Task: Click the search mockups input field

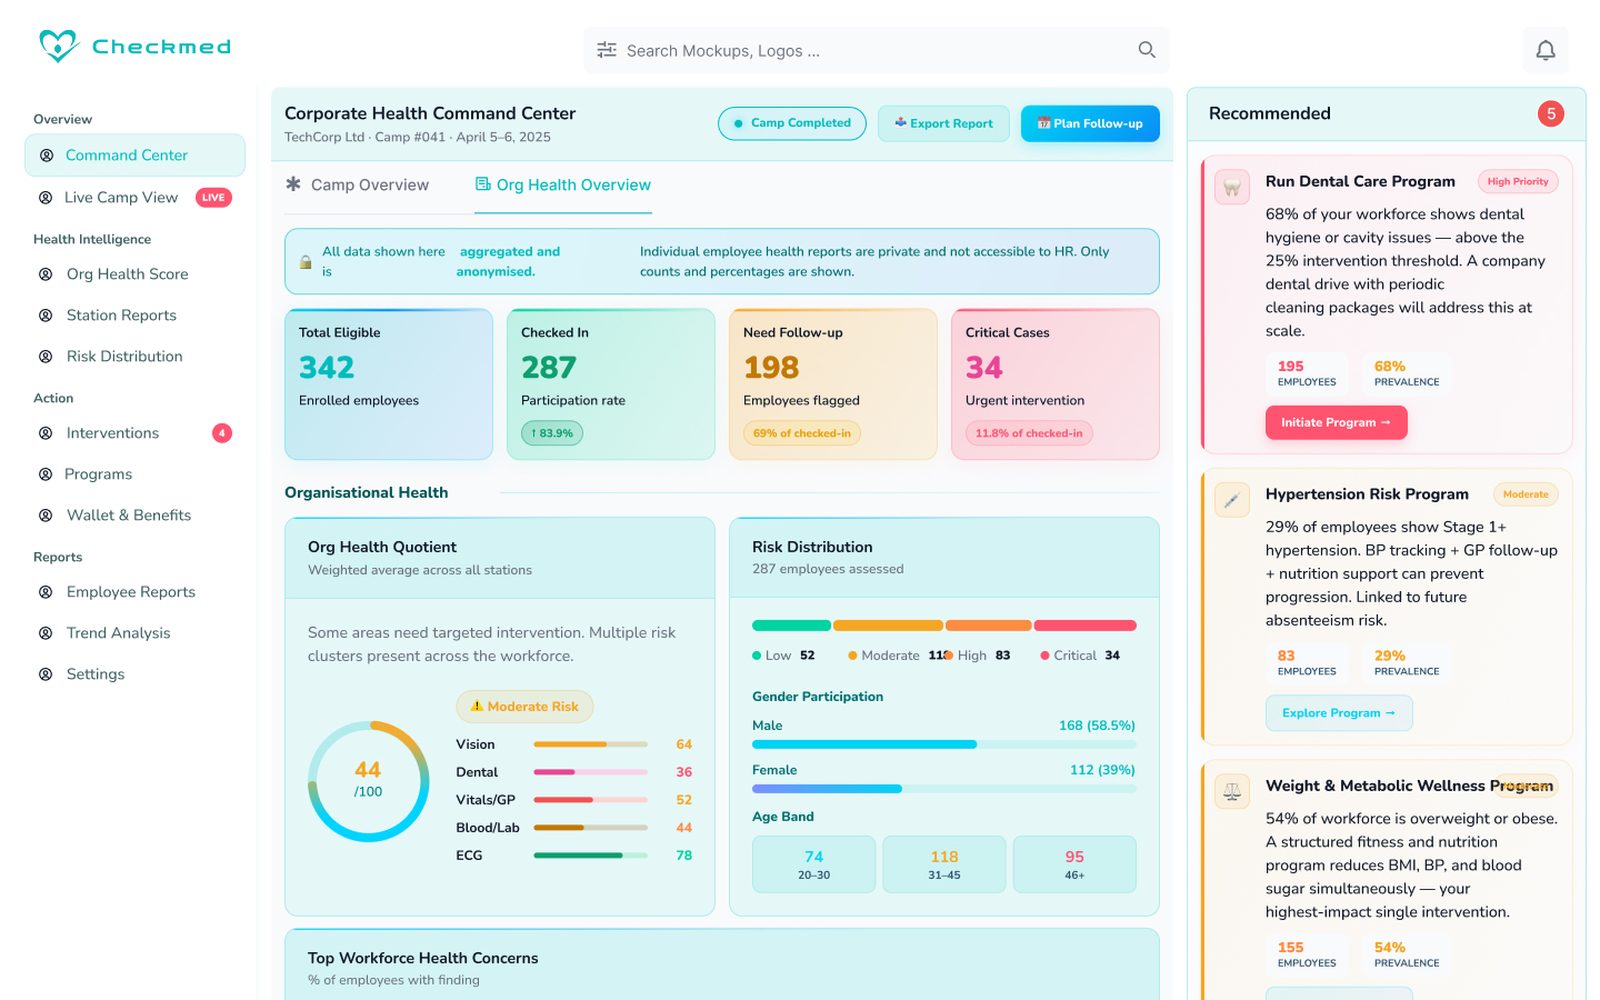Action: [876, 50]
